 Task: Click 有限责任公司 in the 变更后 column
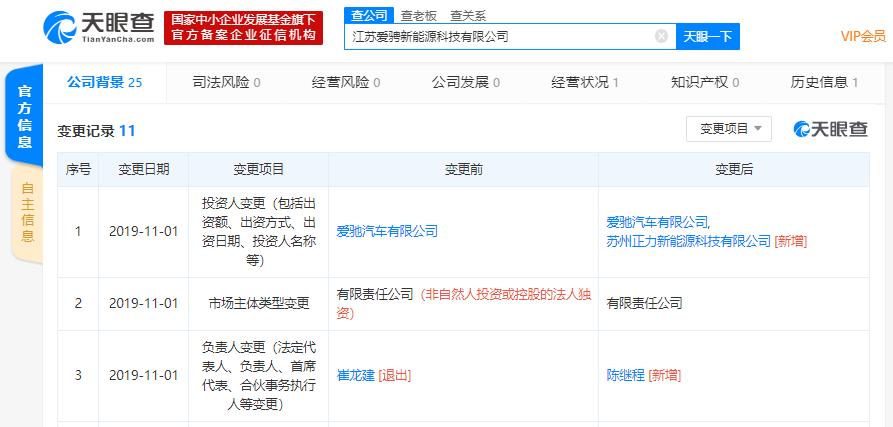(x=644, y=303)
